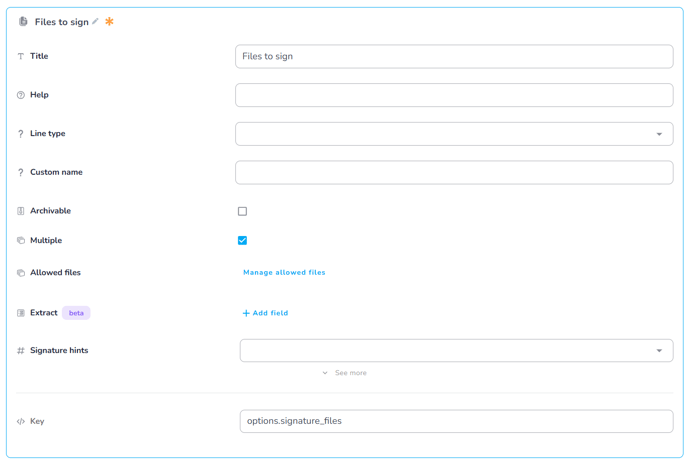Click the Multiple row icon
This screenshot has height=462, width=688.
tap(21, 241)
